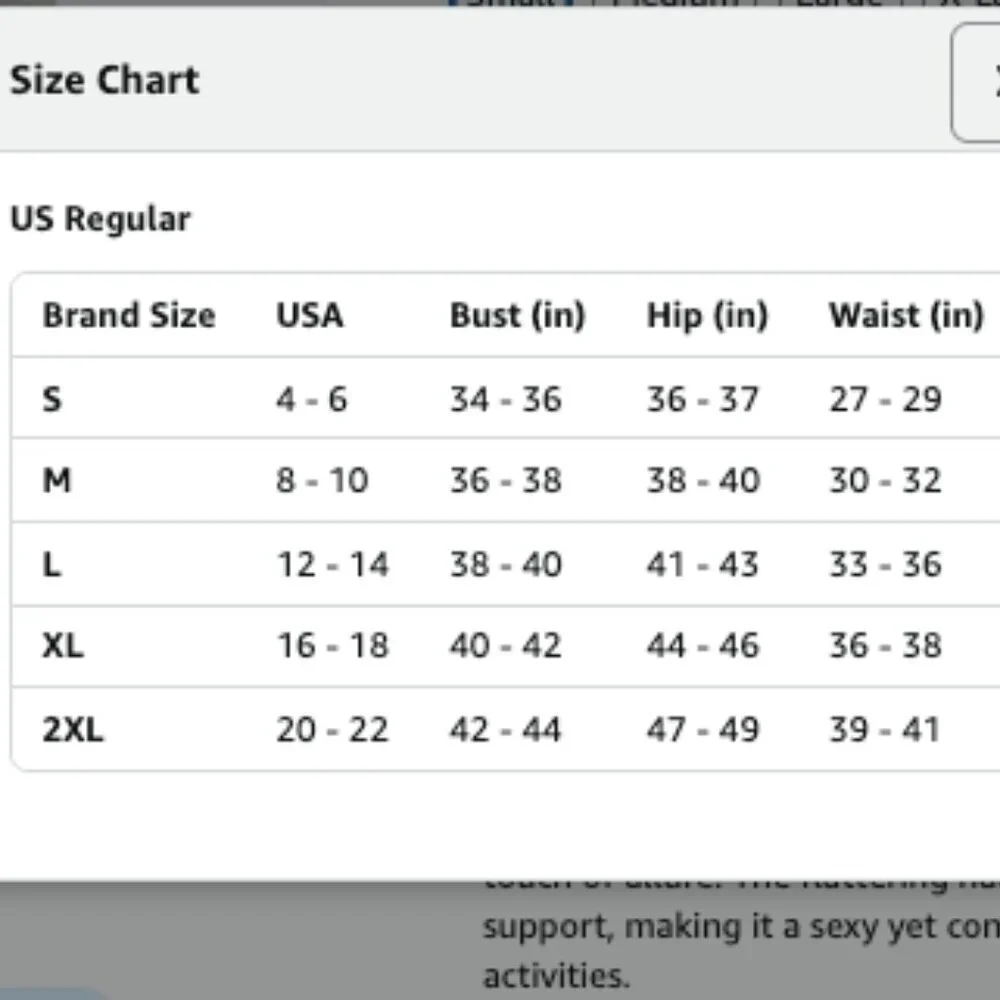Screen dimensions: 1000x1000
Task: Select the M brand size row
Action: click(x=506, y=480)
